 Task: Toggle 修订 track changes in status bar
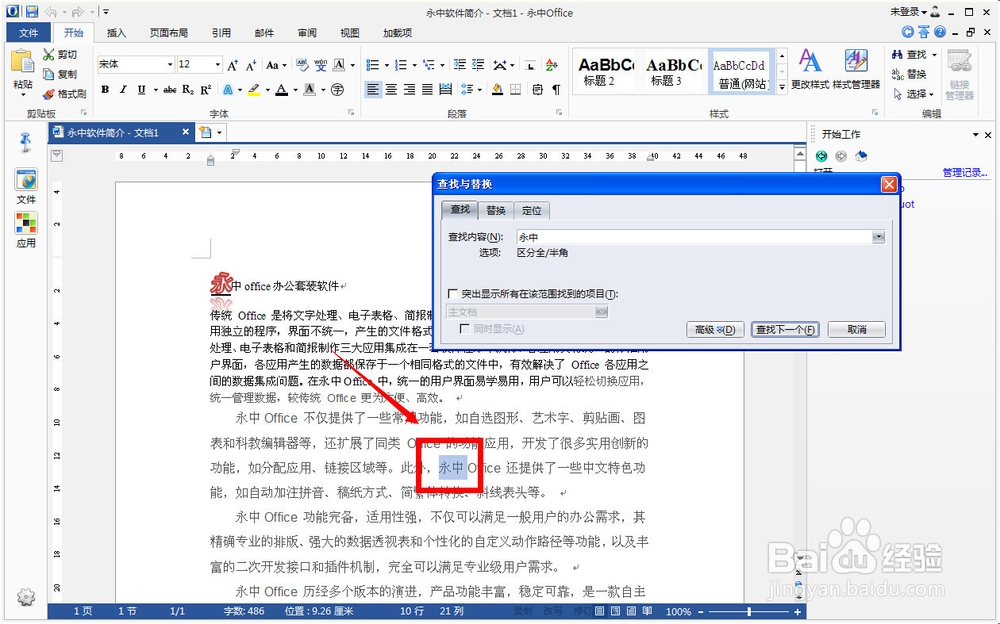pyautogui.click(x=582, y=611)
